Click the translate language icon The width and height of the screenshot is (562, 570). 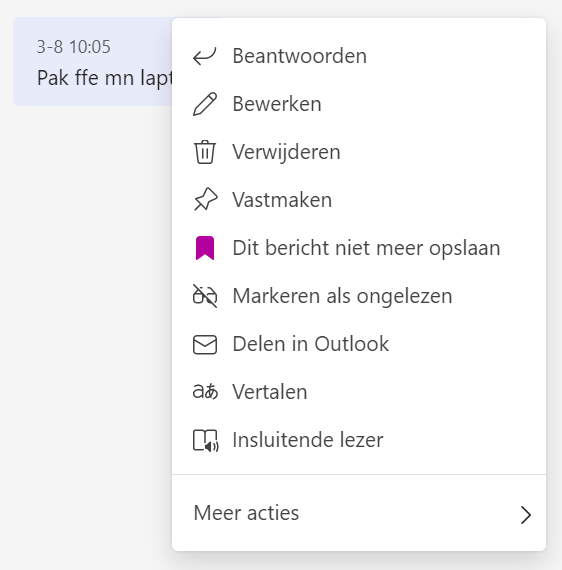coord(205,392)
